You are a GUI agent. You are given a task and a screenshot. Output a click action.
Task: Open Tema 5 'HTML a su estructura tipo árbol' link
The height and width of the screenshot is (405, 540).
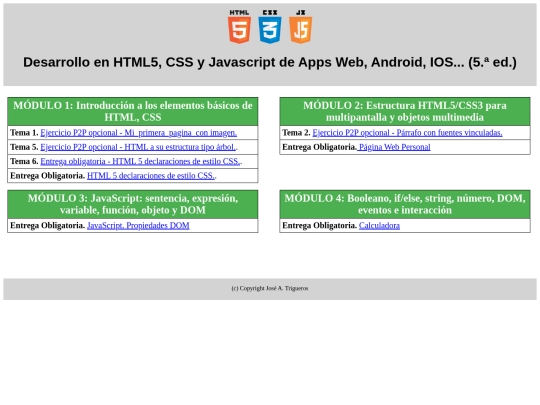pos(138,147)
